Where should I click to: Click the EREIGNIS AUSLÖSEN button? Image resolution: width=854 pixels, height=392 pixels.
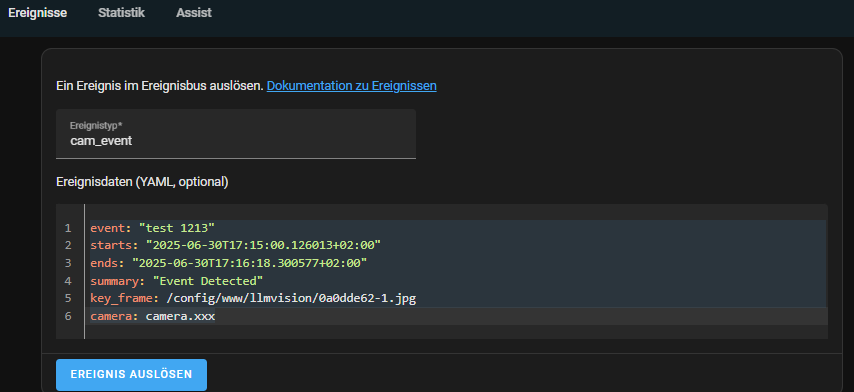131,375
